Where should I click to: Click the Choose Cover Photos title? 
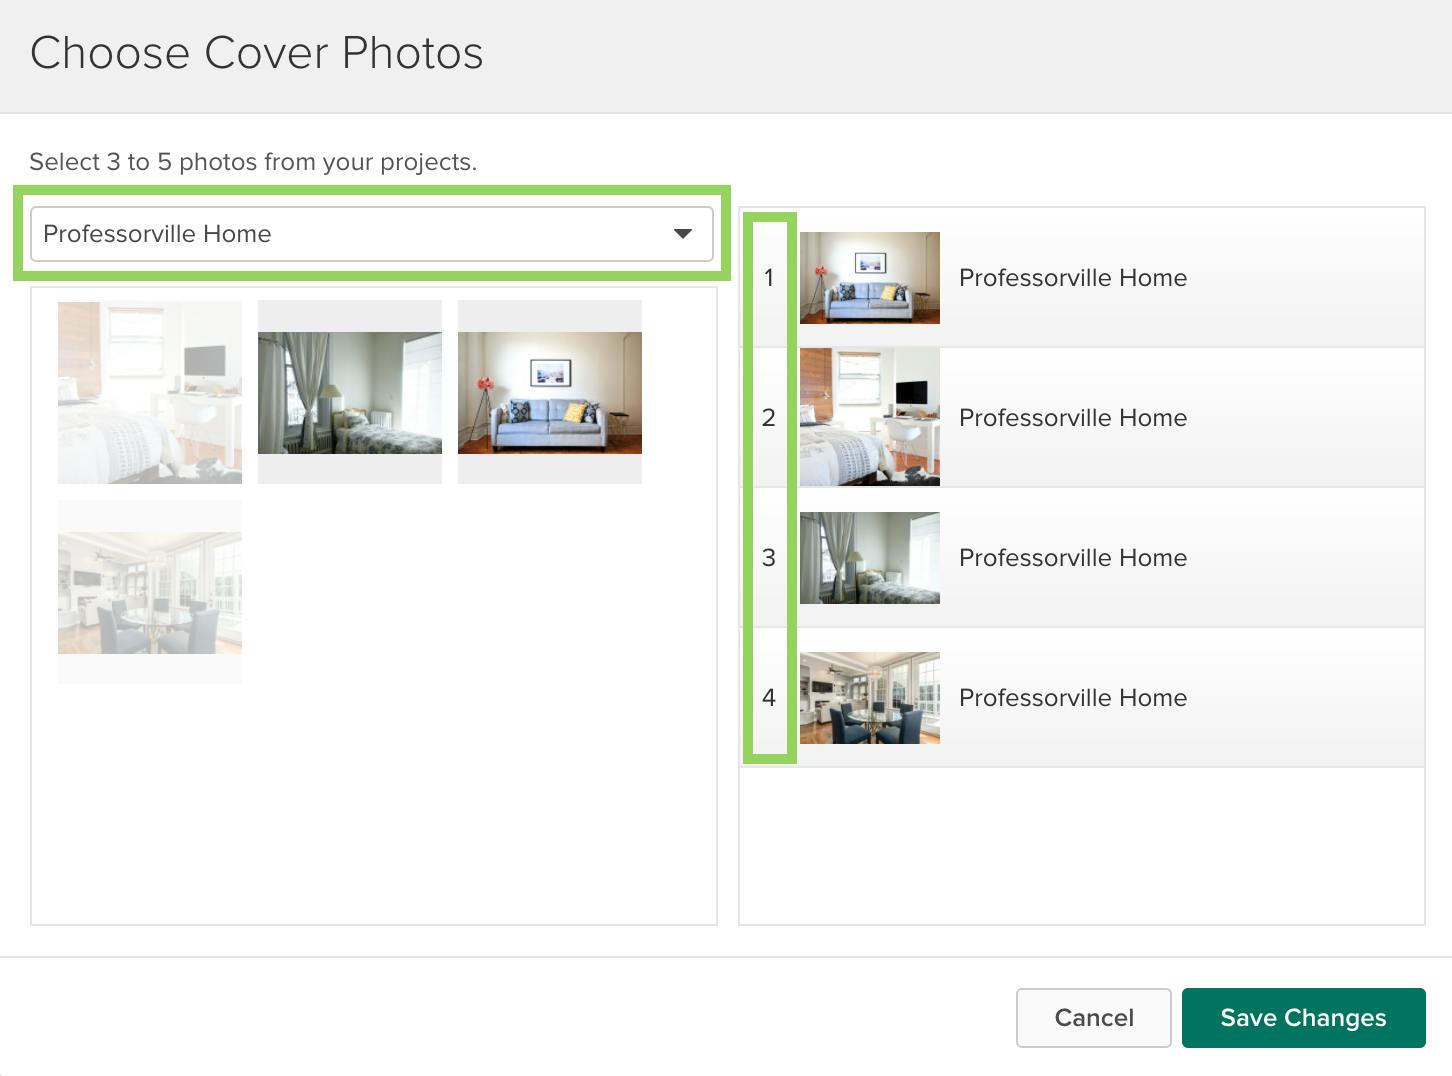pyautogui.click(x=257, y=53)
